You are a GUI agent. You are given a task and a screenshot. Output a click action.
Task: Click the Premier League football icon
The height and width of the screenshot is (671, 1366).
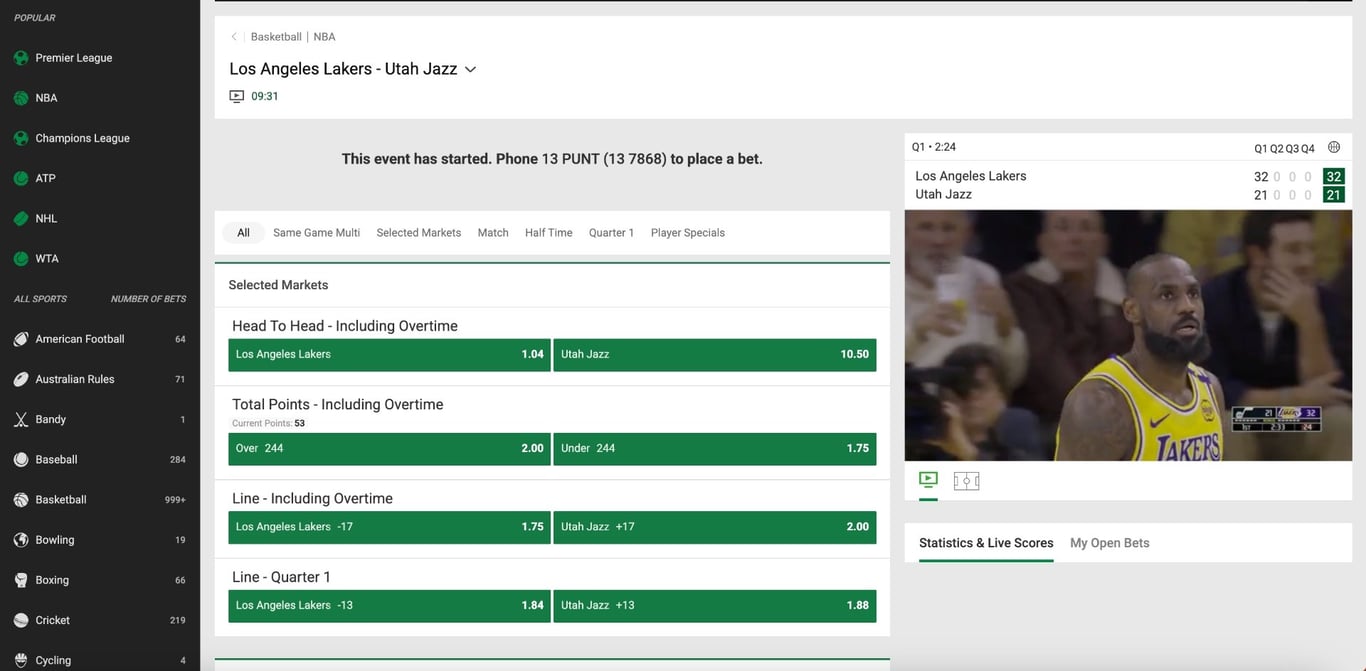pyautogui.click(x=20, y=58)
